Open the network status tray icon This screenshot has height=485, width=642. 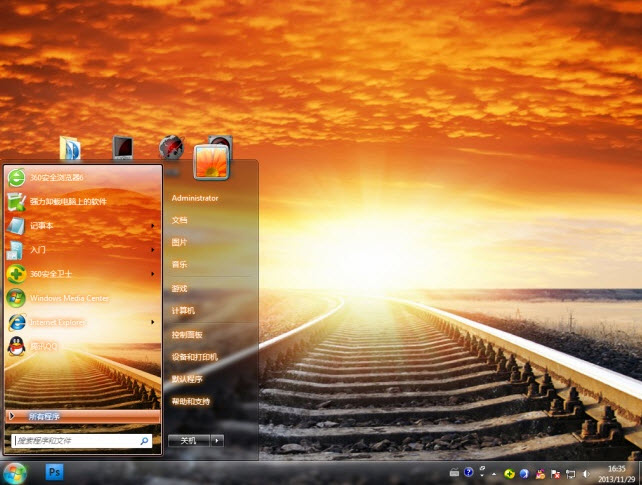(x=570, y=474)
